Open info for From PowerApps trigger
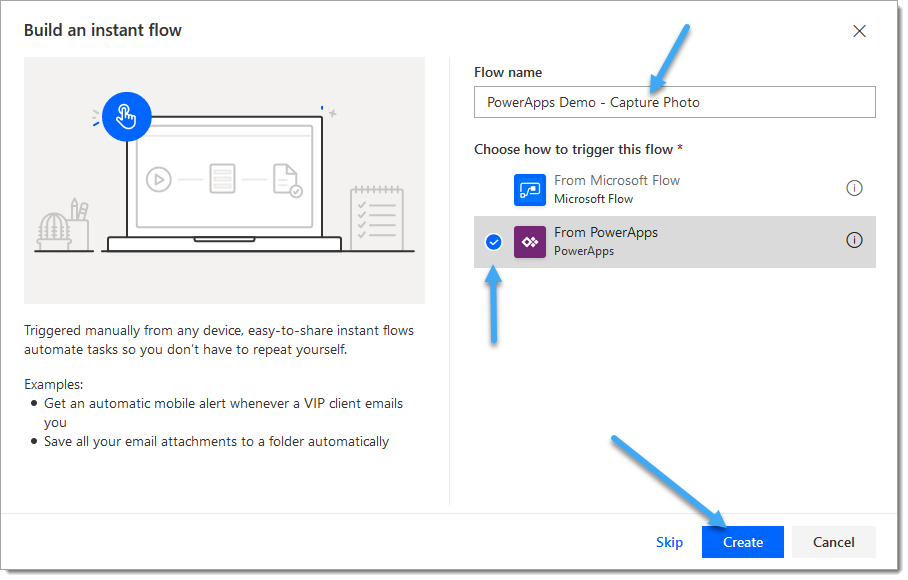Viewport: 908px width, 580px height. (854, 240)
